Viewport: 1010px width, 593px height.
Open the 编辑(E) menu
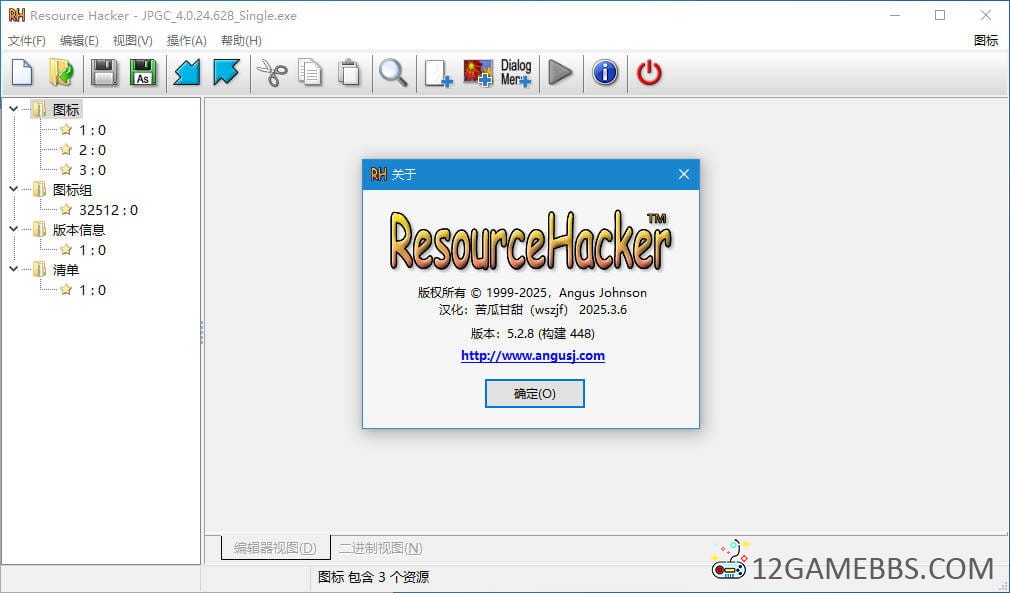(79, 41)
